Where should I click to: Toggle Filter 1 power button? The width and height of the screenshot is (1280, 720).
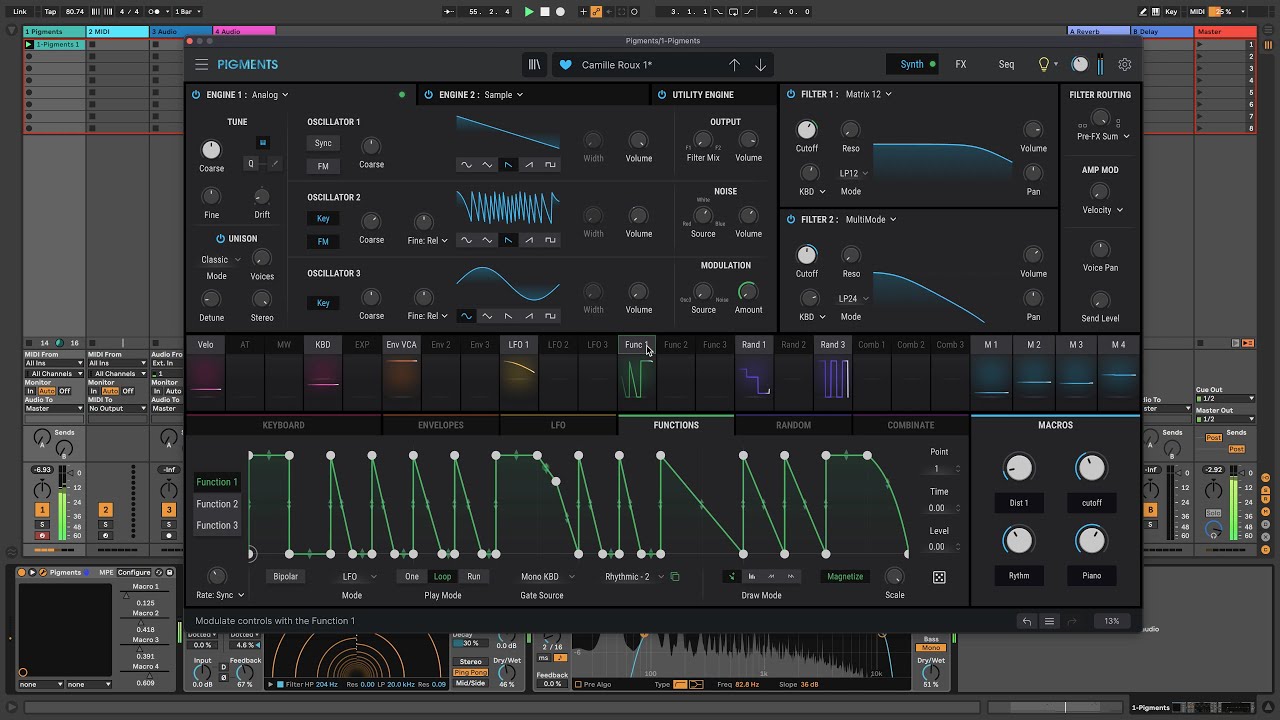[x=791, y=94]
